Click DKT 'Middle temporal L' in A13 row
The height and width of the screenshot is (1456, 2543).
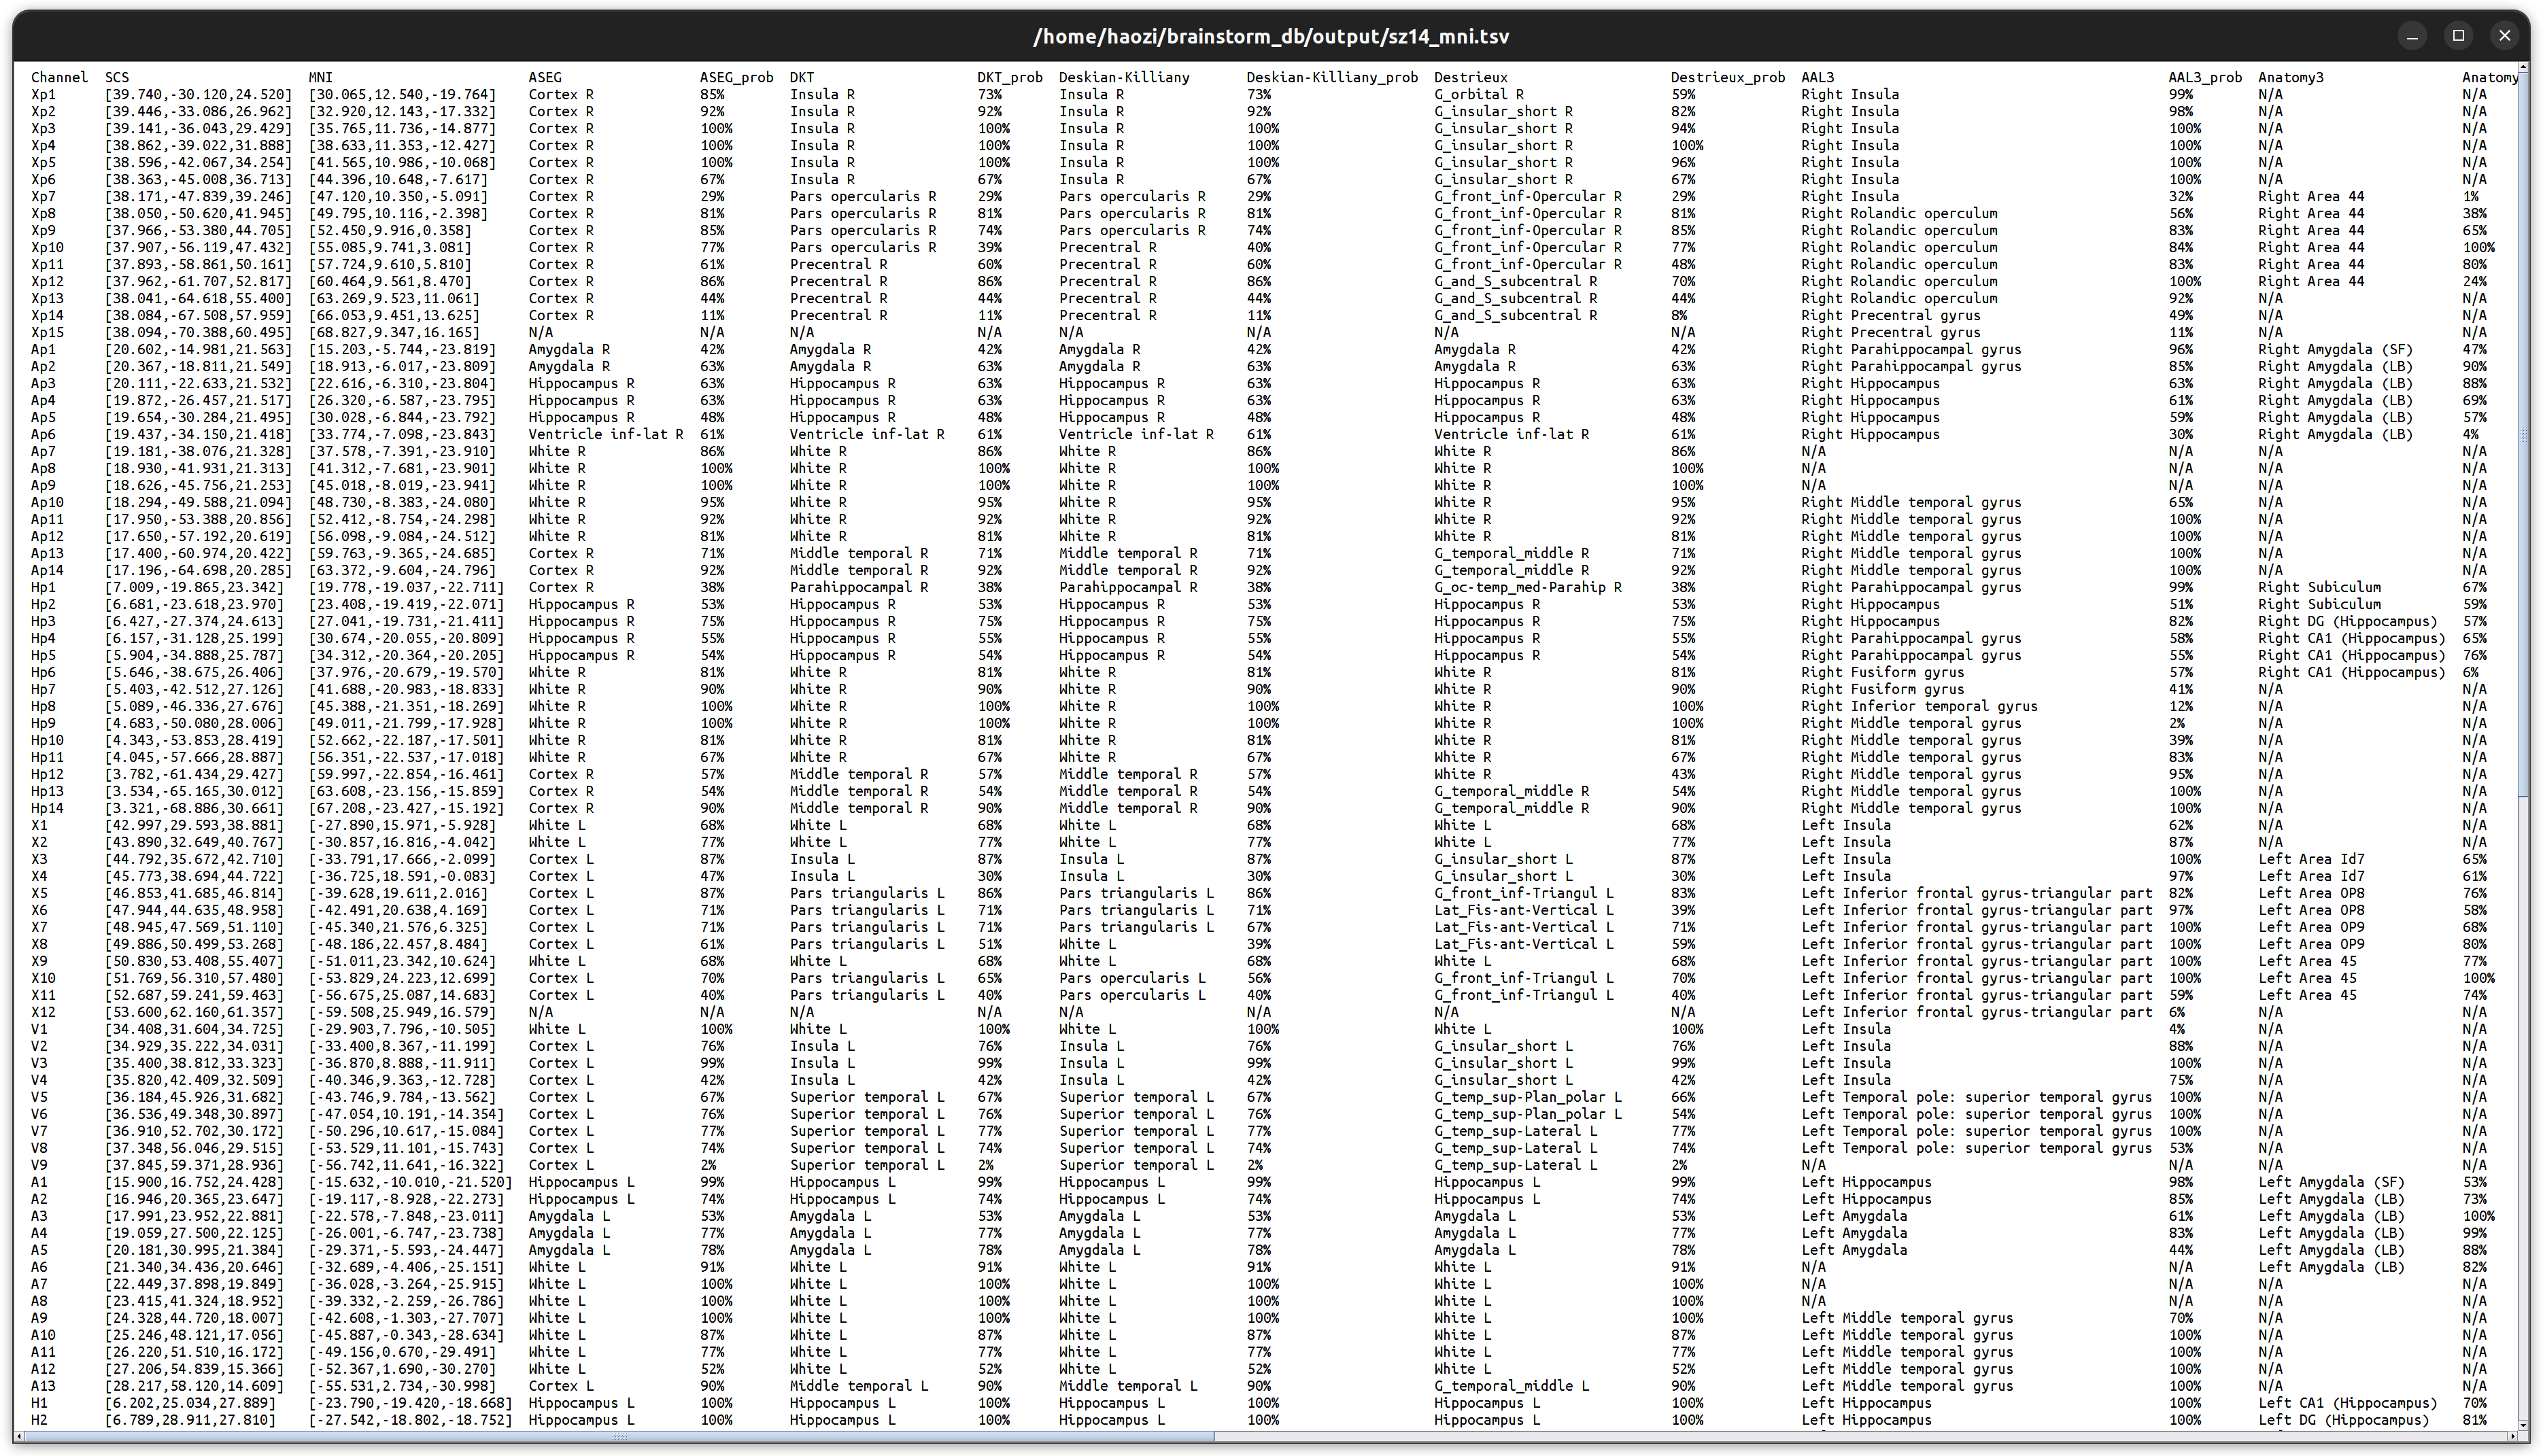click(x=859, y=1386)
